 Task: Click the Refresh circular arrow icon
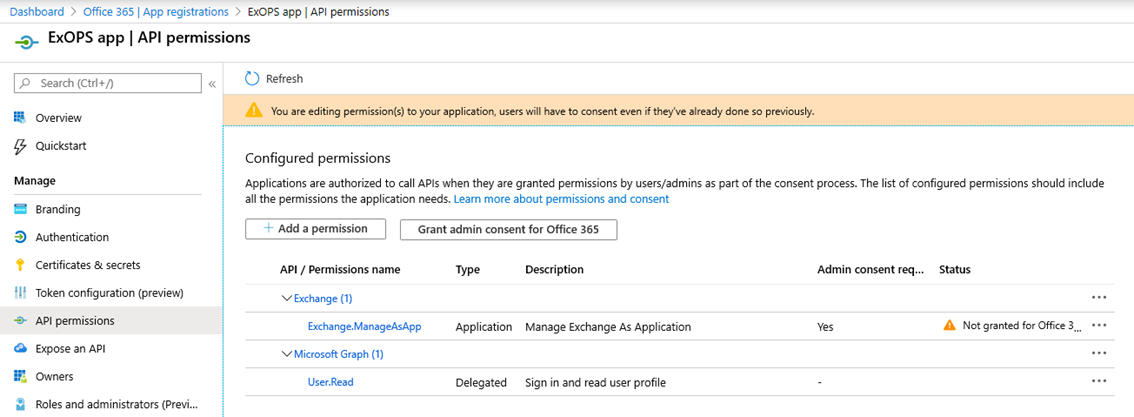pyautogui.click(x=252, y=79)
